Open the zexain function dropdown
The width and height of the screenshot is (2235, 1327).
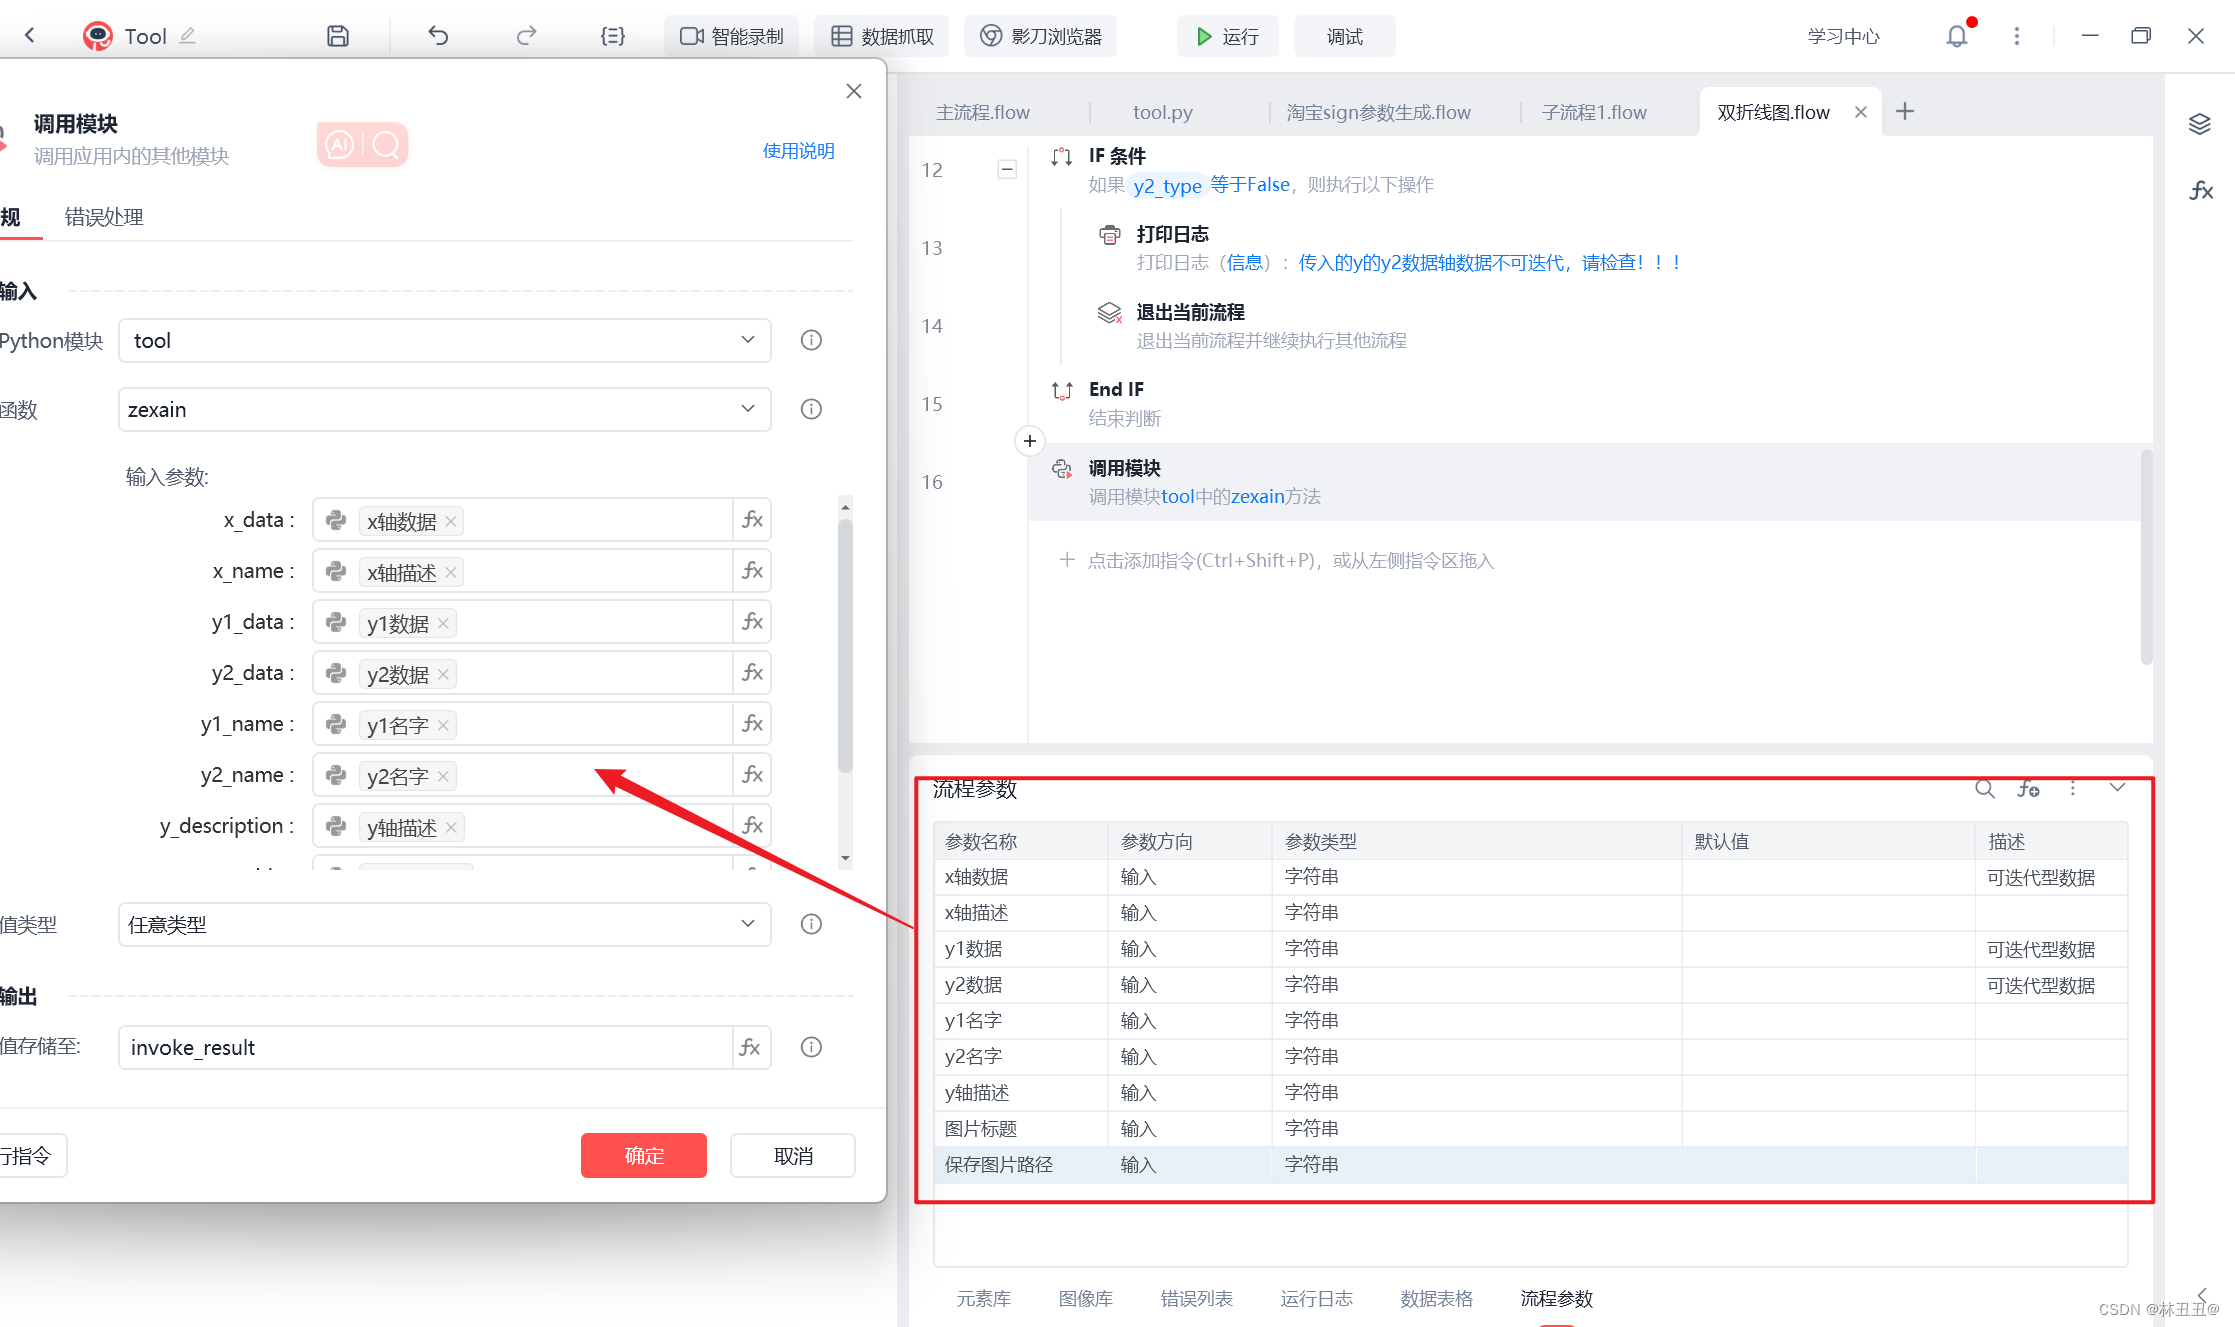[x=444, y=409]
